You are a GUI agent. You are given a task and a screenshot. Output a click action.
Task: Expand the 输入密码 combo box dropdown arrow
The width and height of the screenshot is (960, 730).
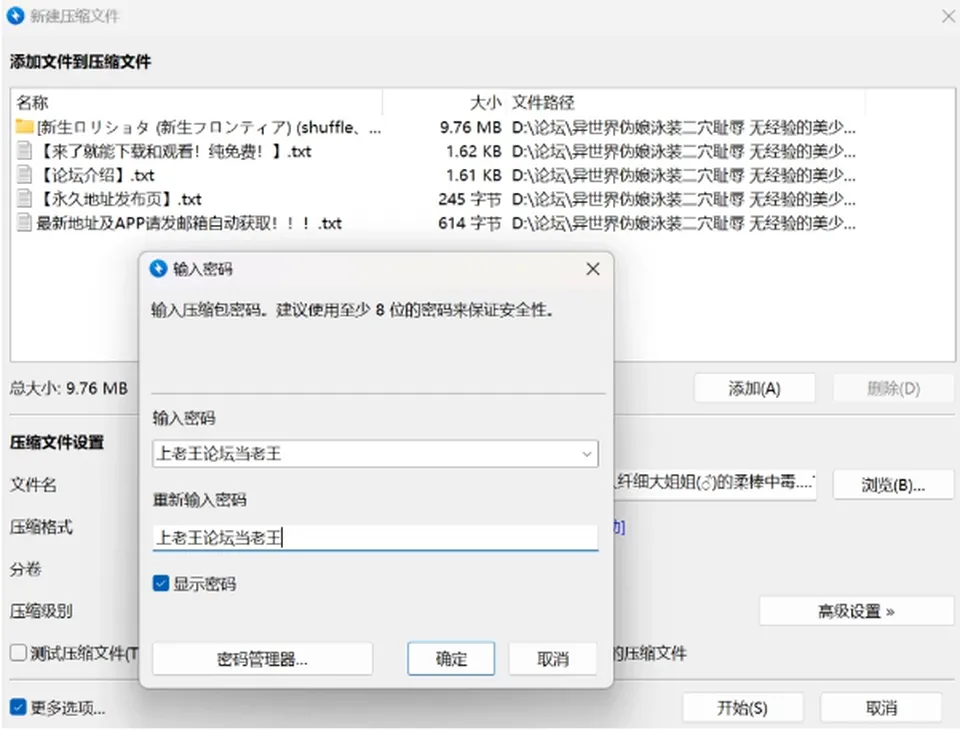point(587,454)
